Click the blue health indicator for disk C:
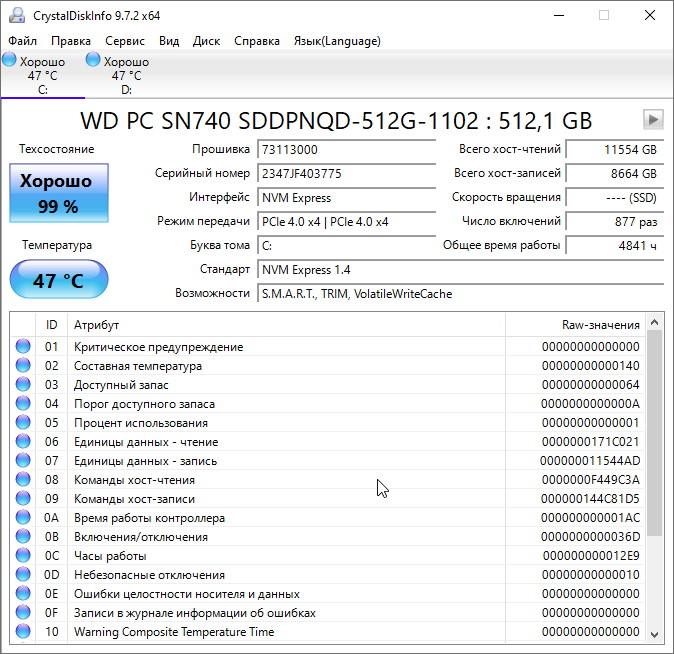 9,59
